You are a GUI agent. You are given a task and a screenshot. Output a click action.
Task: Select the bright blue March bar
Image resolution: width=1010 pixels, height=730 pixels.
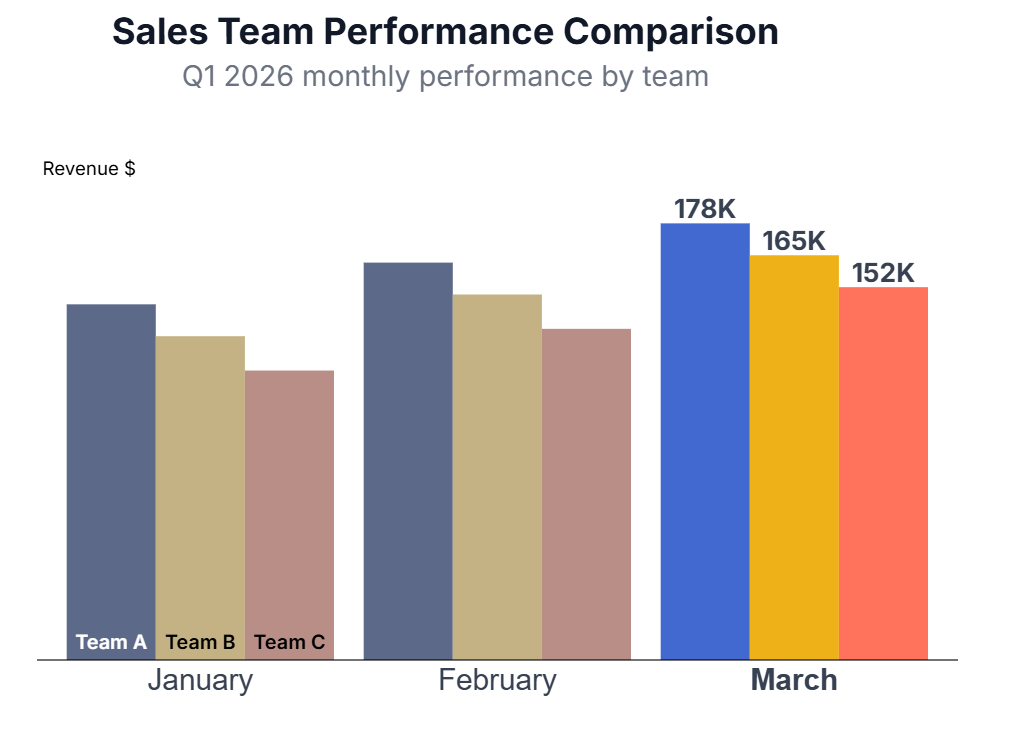705,440
